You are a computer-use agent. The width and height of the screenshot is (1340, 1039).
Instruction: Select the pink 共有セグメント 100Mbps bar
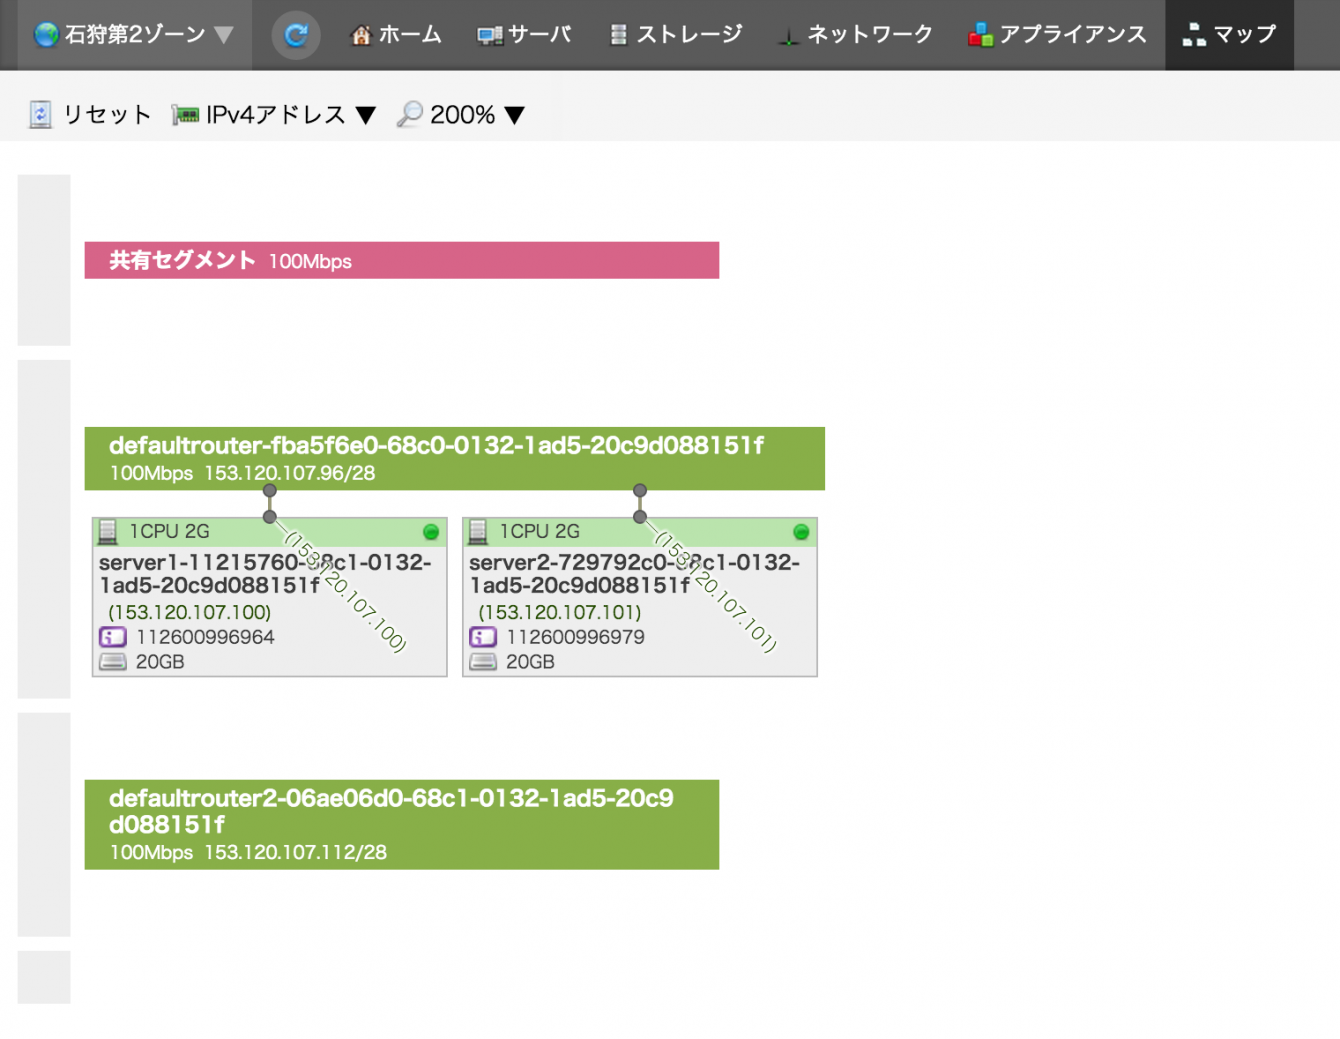pos(402,260)
